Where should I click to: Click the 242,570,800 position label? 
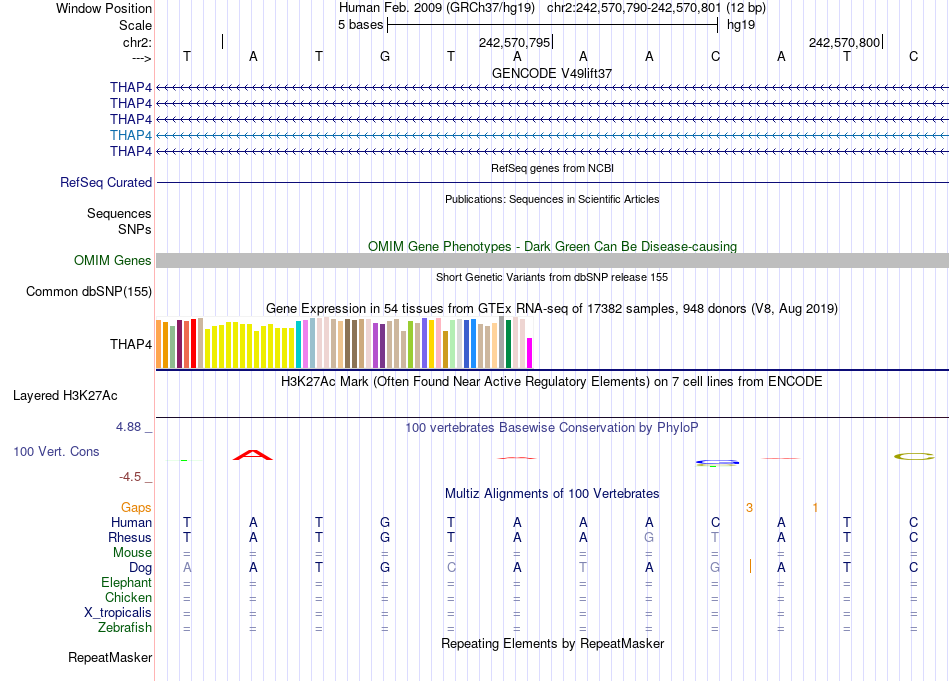pyautogui.click(x=844, y=42)
